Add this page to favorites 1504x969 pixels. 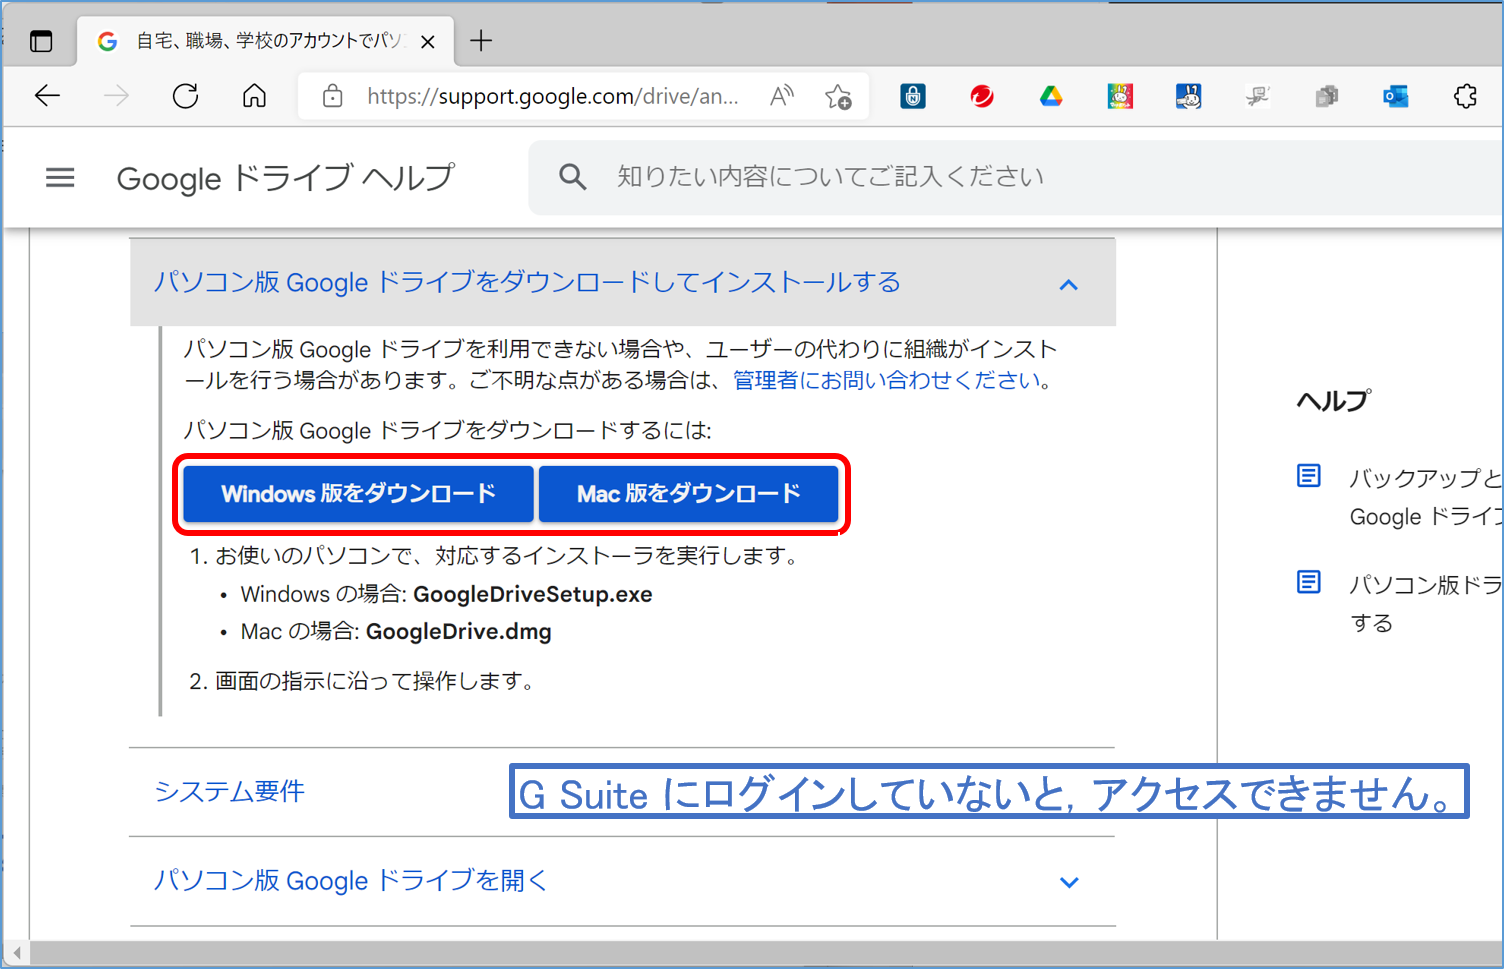point(838,96)
